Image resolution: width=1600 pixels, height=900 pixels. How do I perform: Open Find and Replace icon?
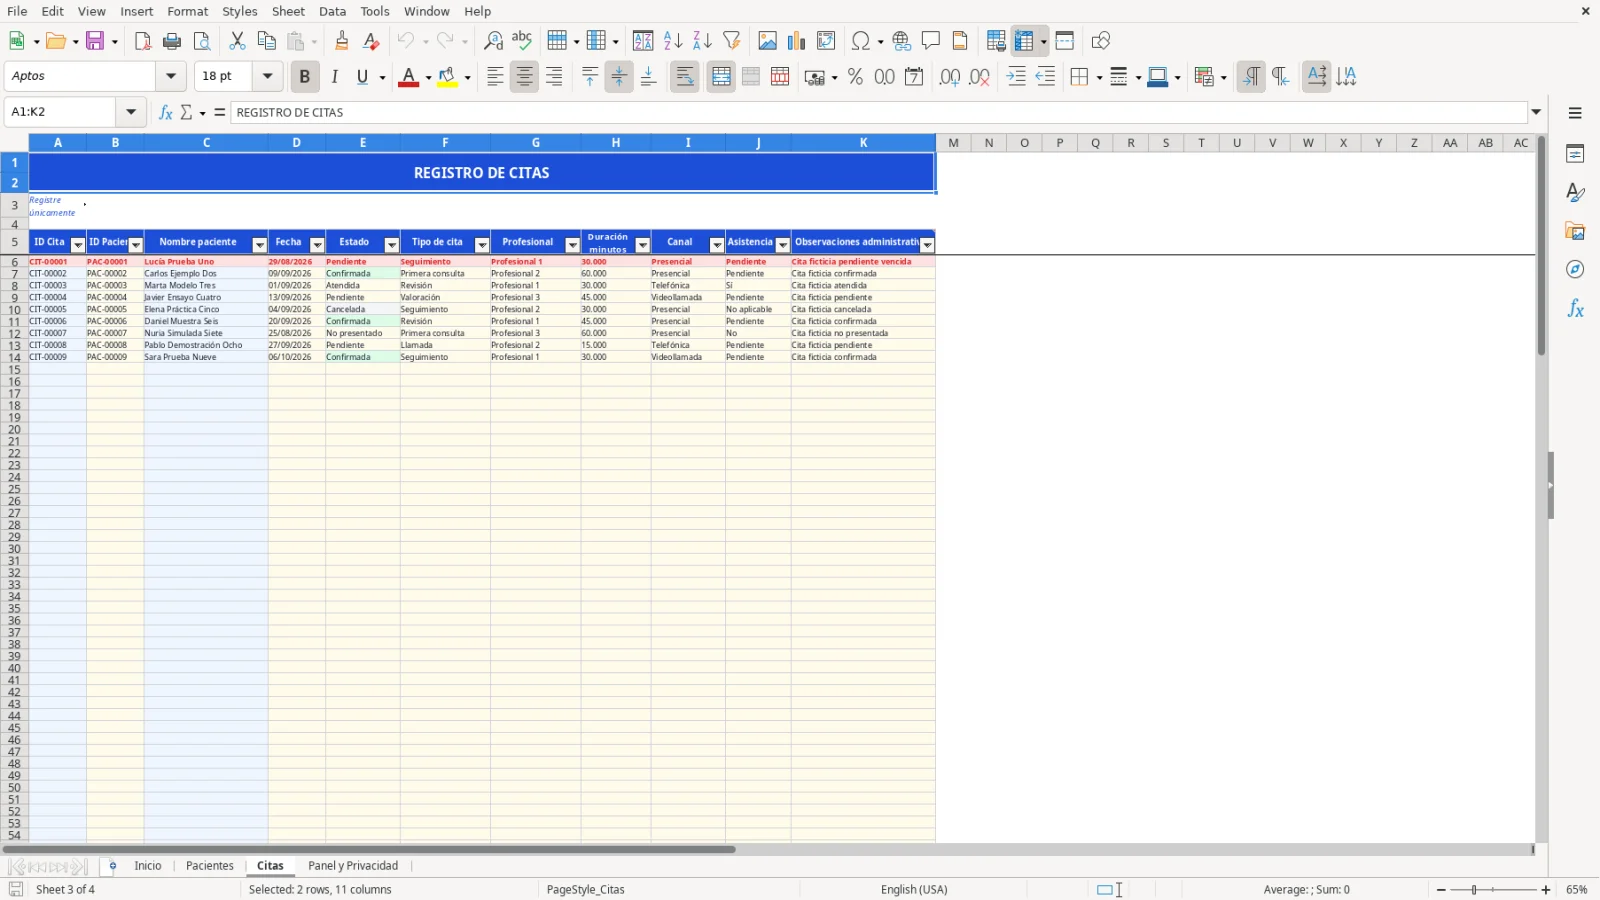pos(493,41)
